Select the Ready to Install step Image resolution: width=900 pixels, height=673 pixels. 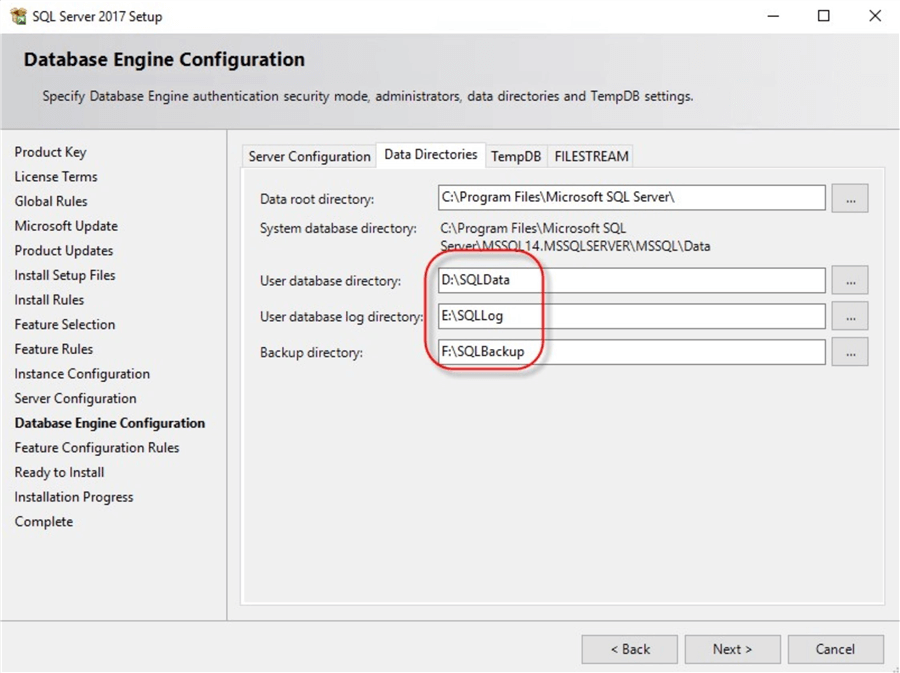pos(59,472)
